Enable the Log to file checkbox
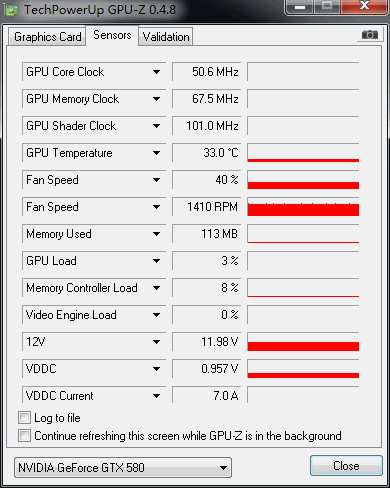The width and height of the screenshot is (390, 488). [x=24, y=418]
